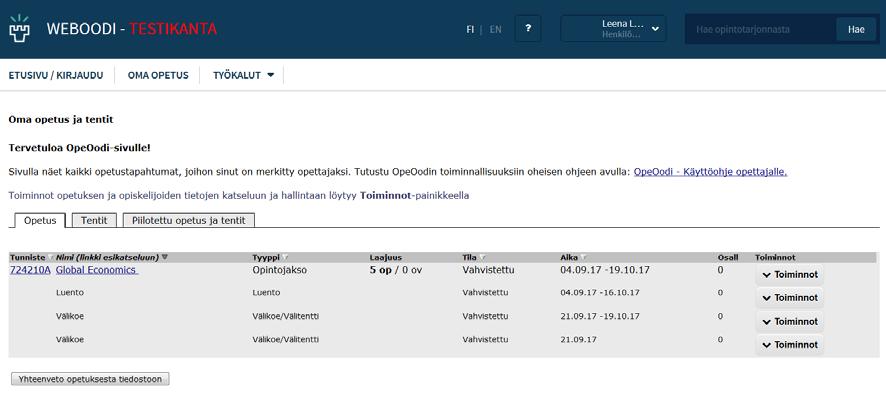The width and height of the screenshot is (886, 401).
Task: Select the Opetus tab
Action: click(x=40, y=220)
